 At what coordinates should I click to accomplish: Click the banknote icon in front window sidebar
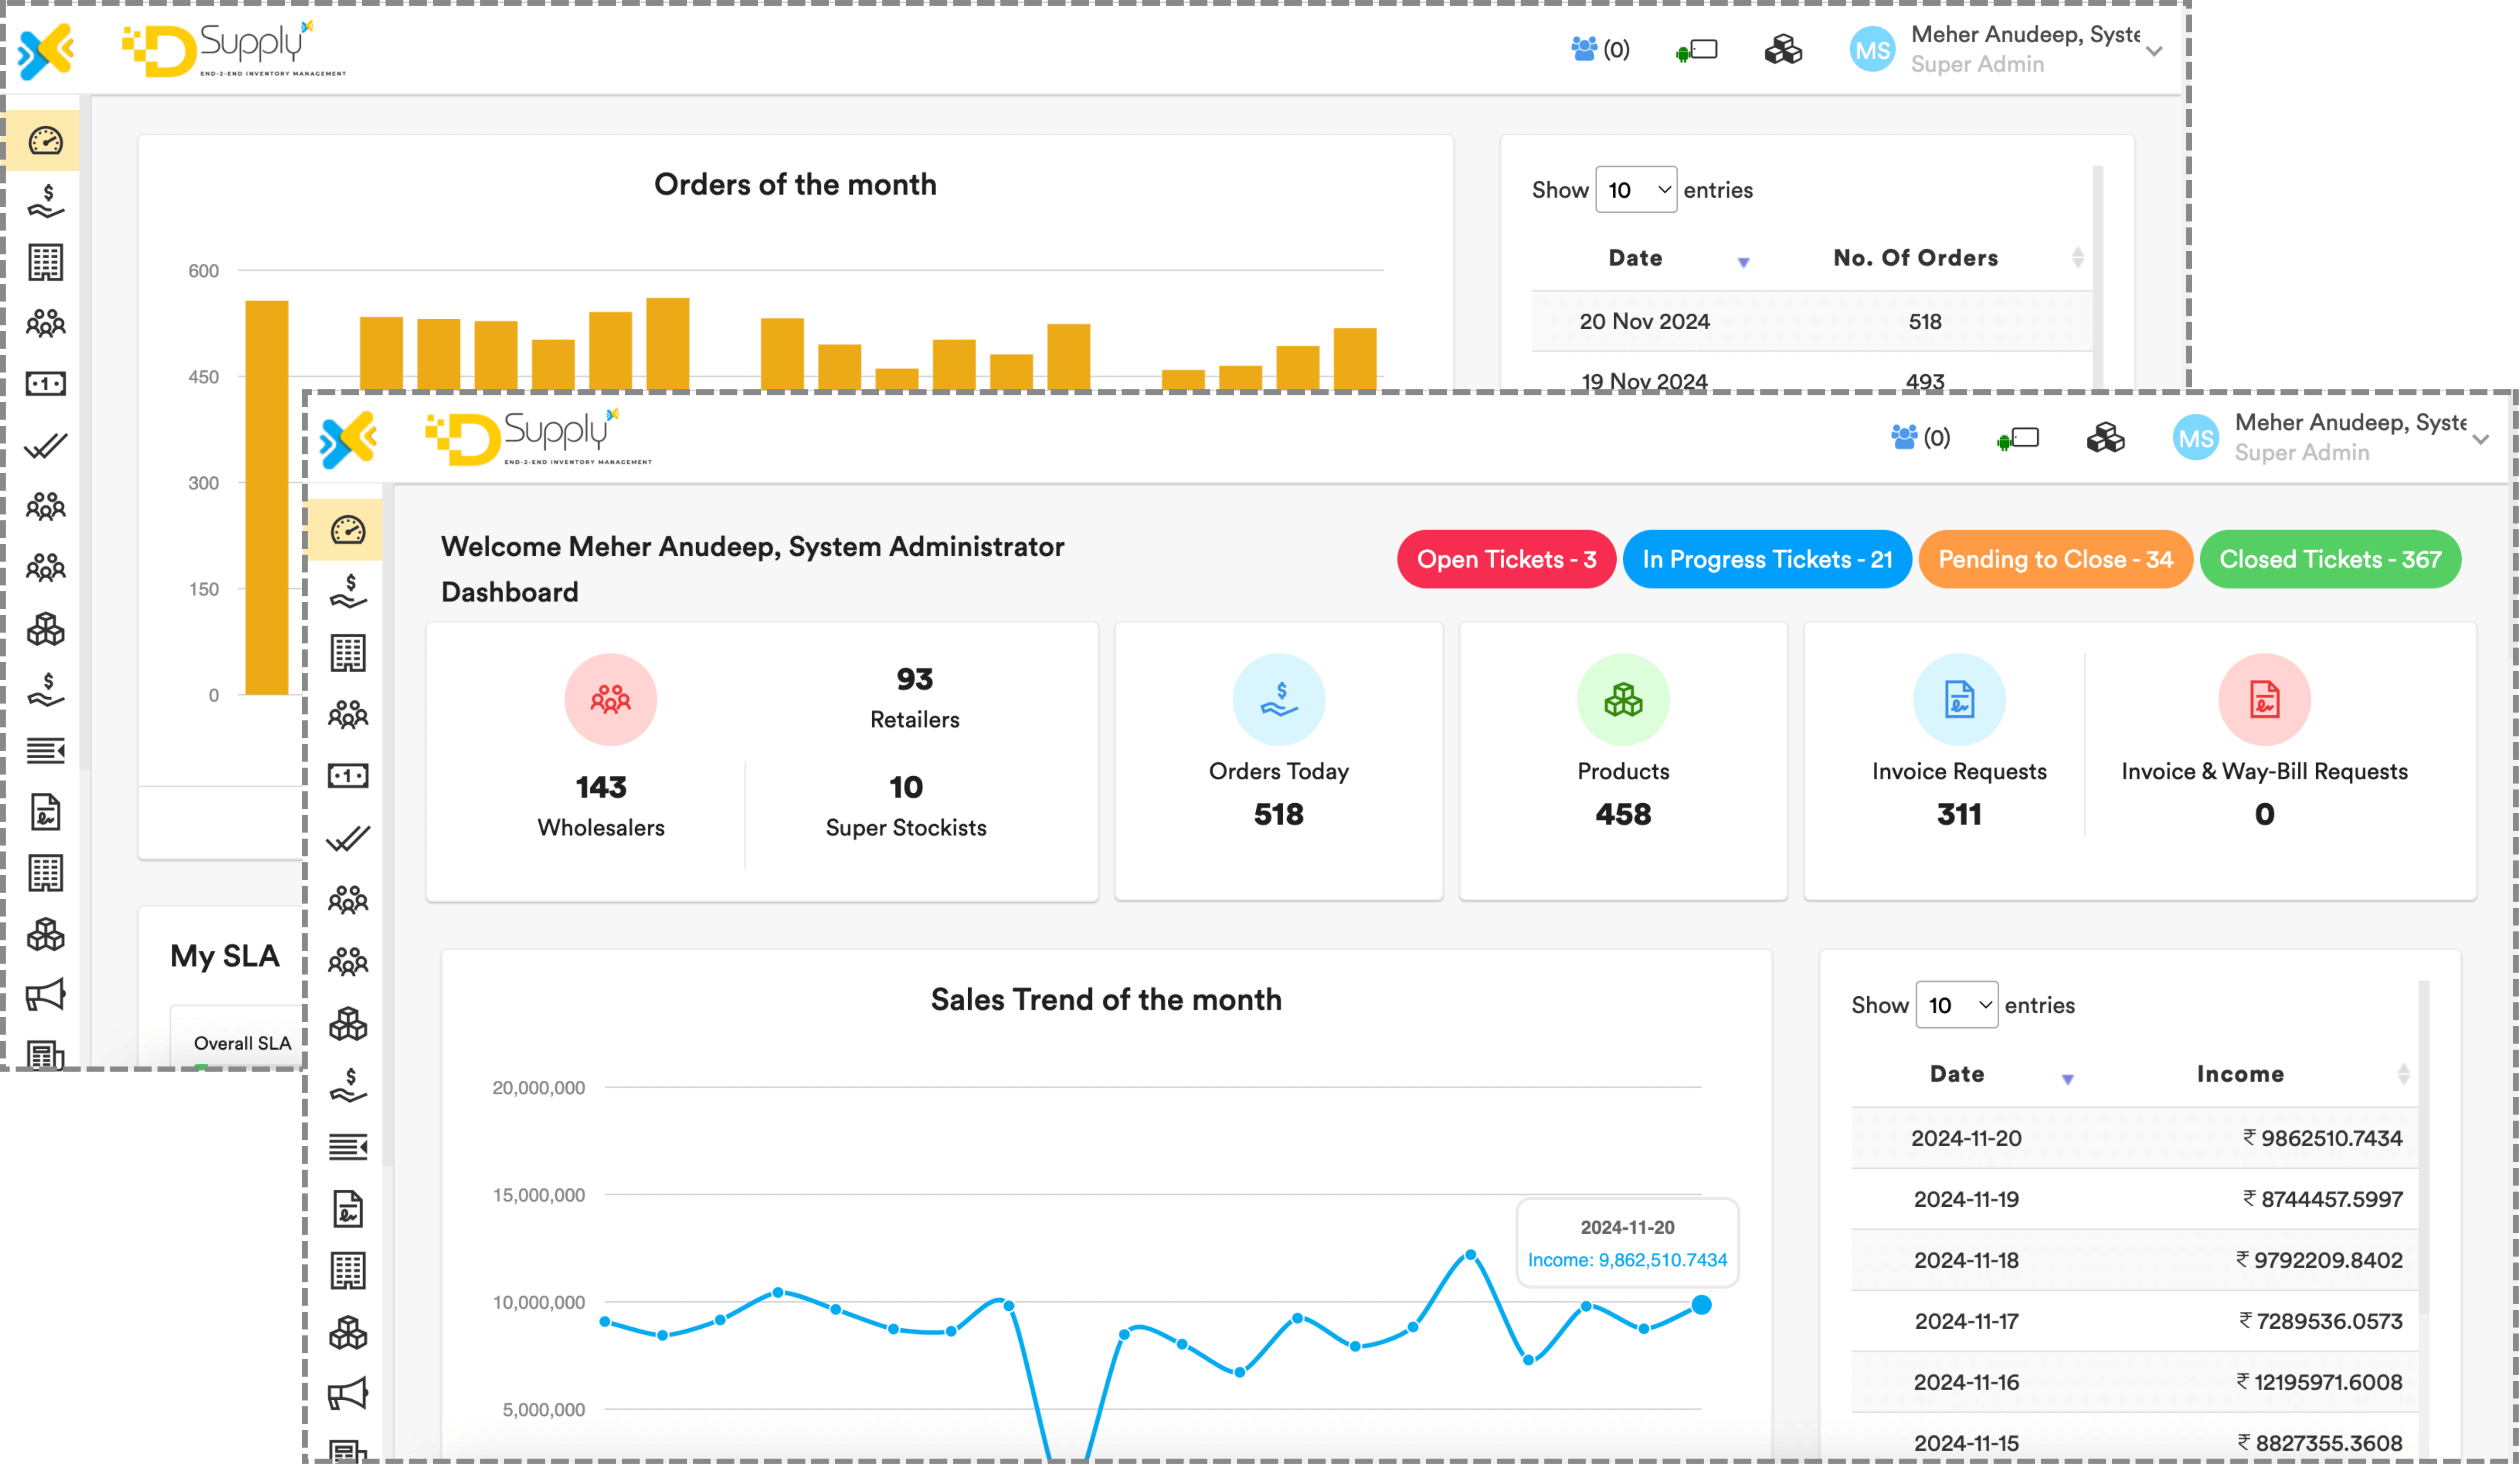pos(348,776)
